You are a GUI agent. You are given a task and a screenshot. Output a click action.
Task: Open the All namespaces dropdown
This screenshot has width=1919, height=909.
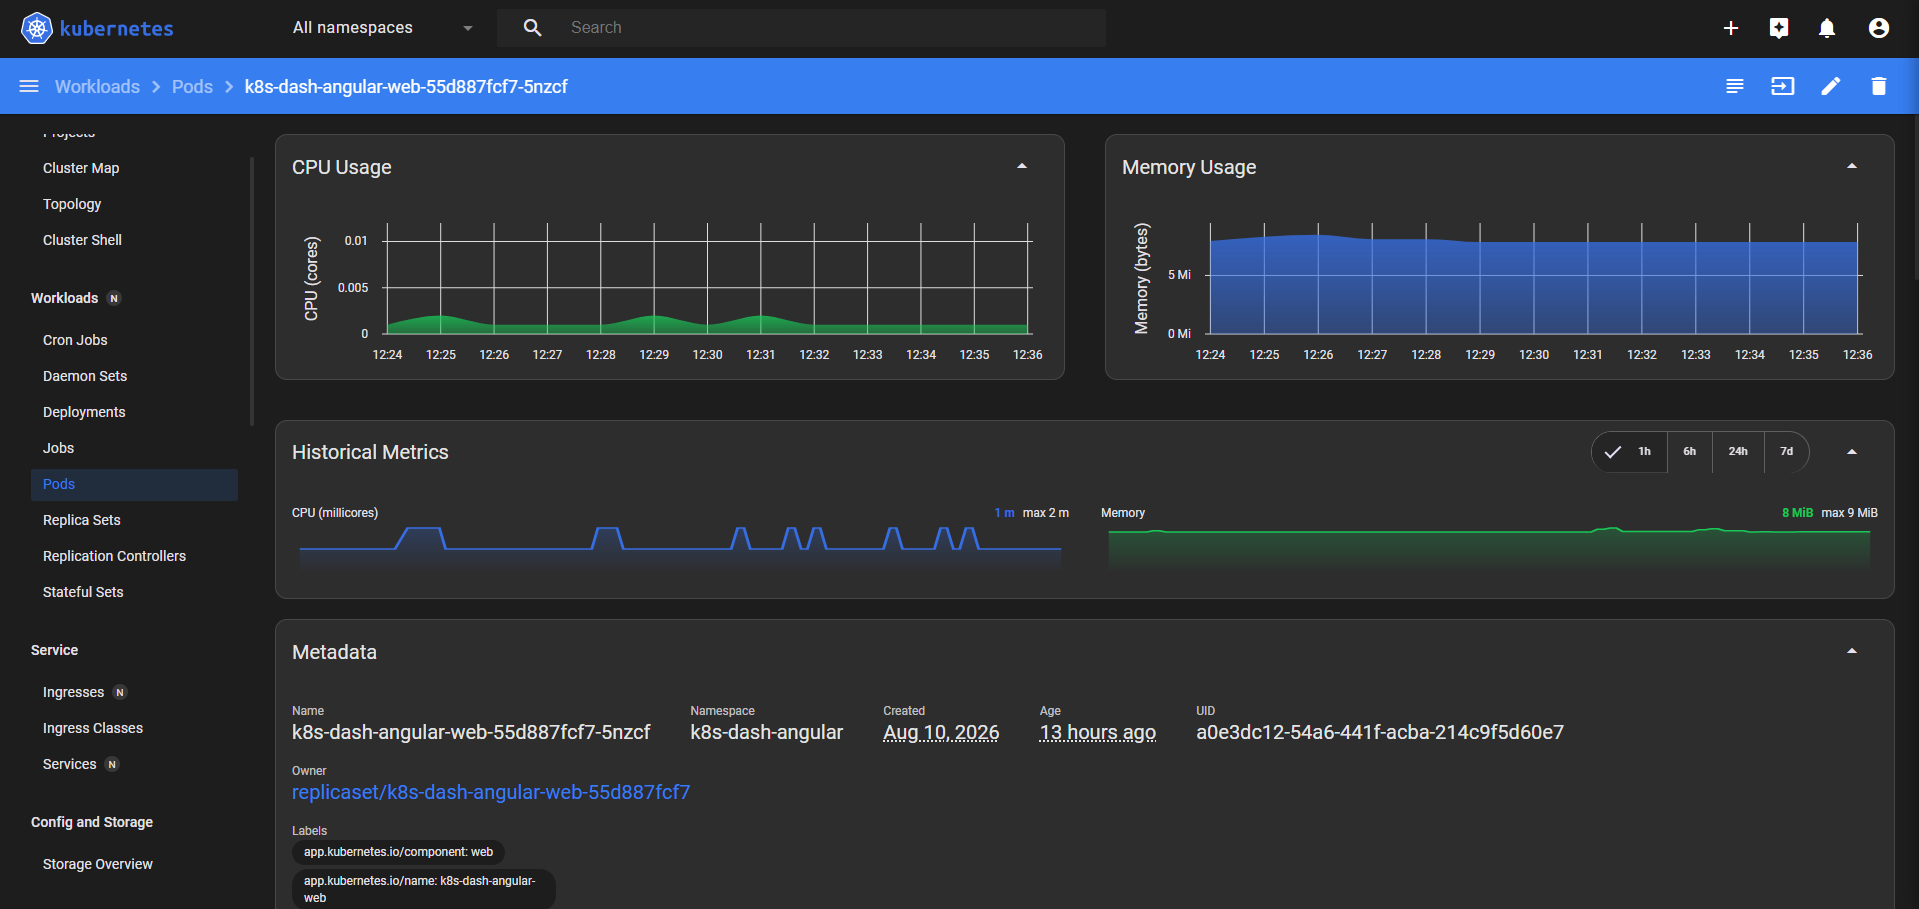pyautogui.click(x=382, y=28)
